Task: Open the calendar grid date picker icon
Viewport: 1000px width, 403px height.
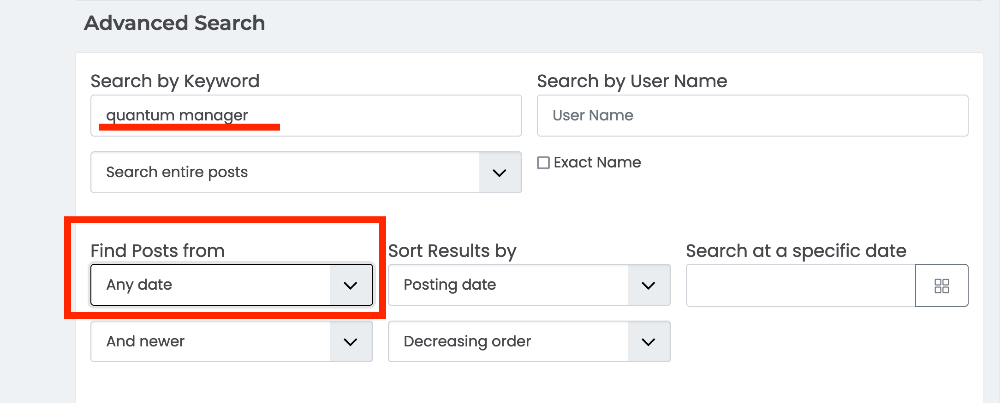Action: coord(941,285)
